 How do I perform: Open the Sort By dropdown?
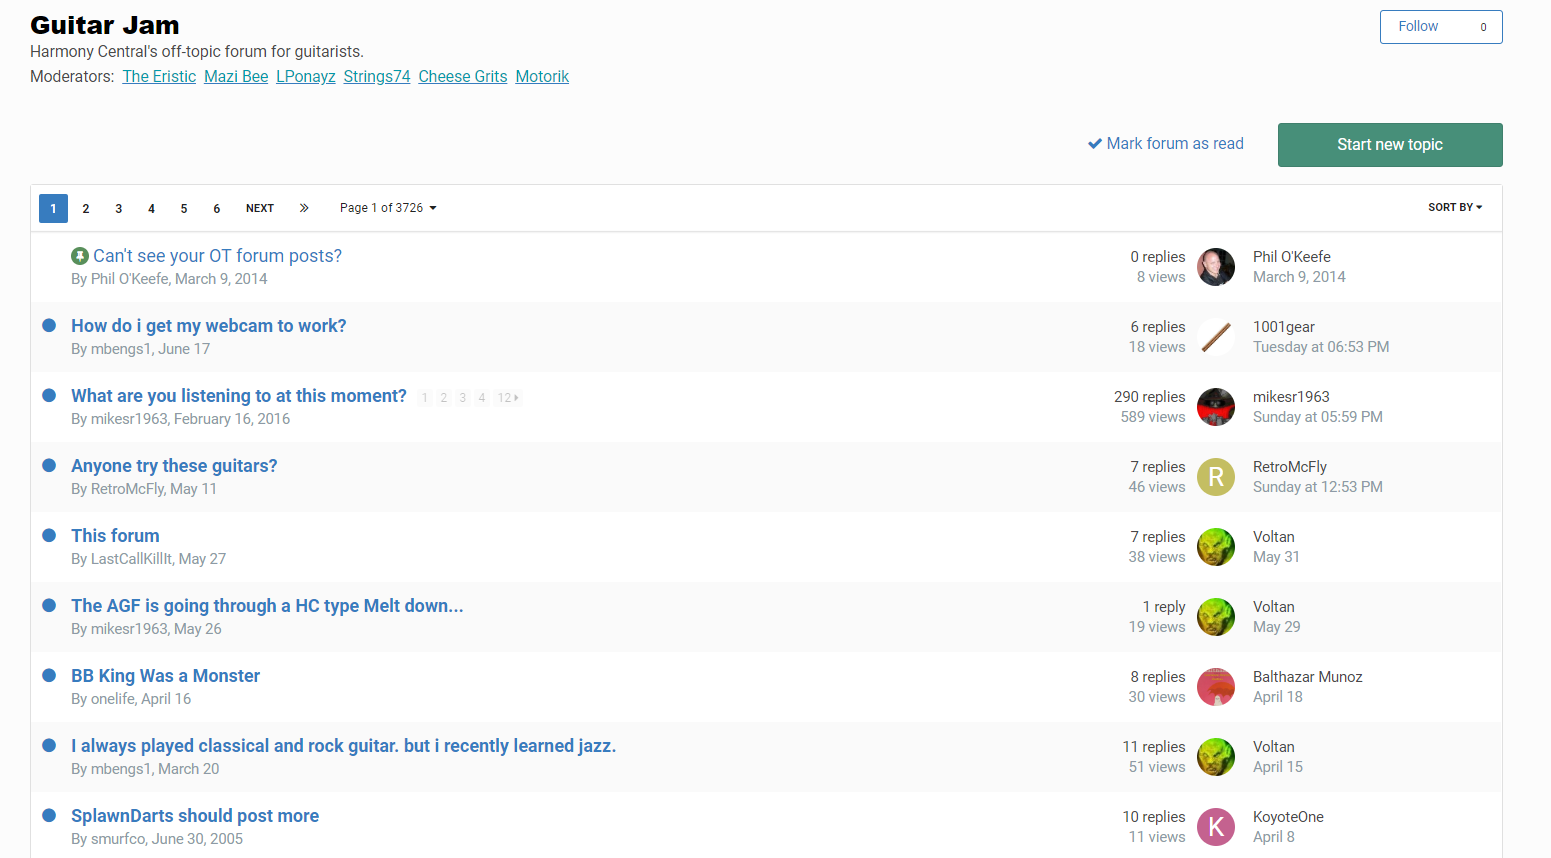[1455, 207]
